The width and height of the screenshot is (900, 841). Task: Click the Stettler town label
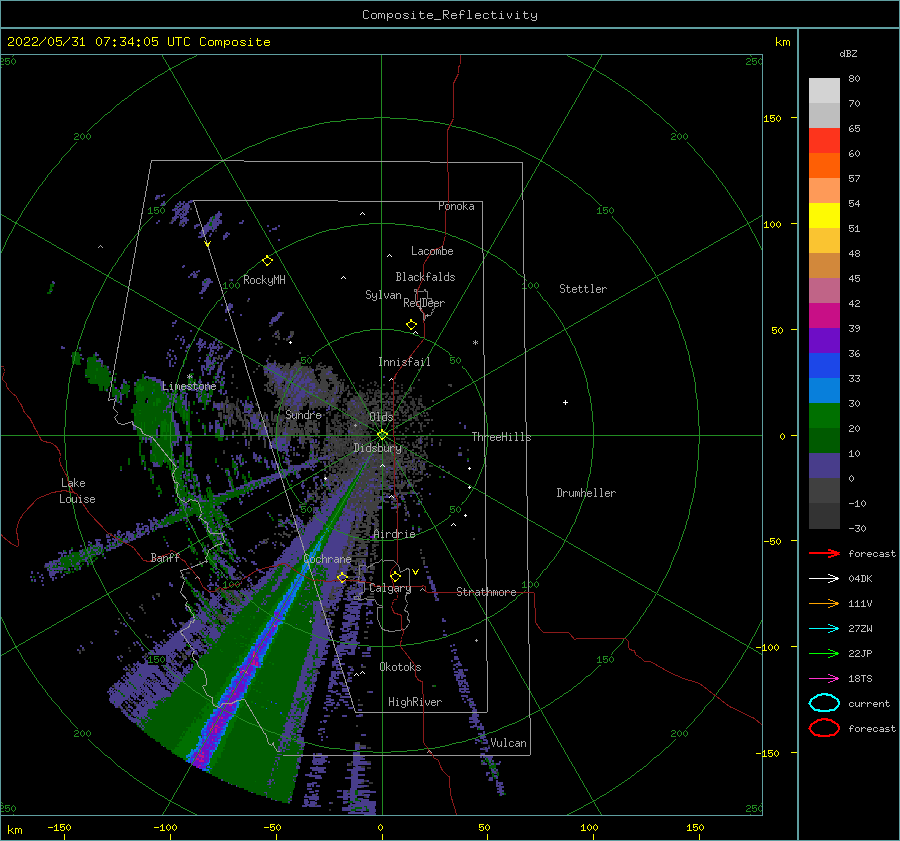tap(583, 289)
